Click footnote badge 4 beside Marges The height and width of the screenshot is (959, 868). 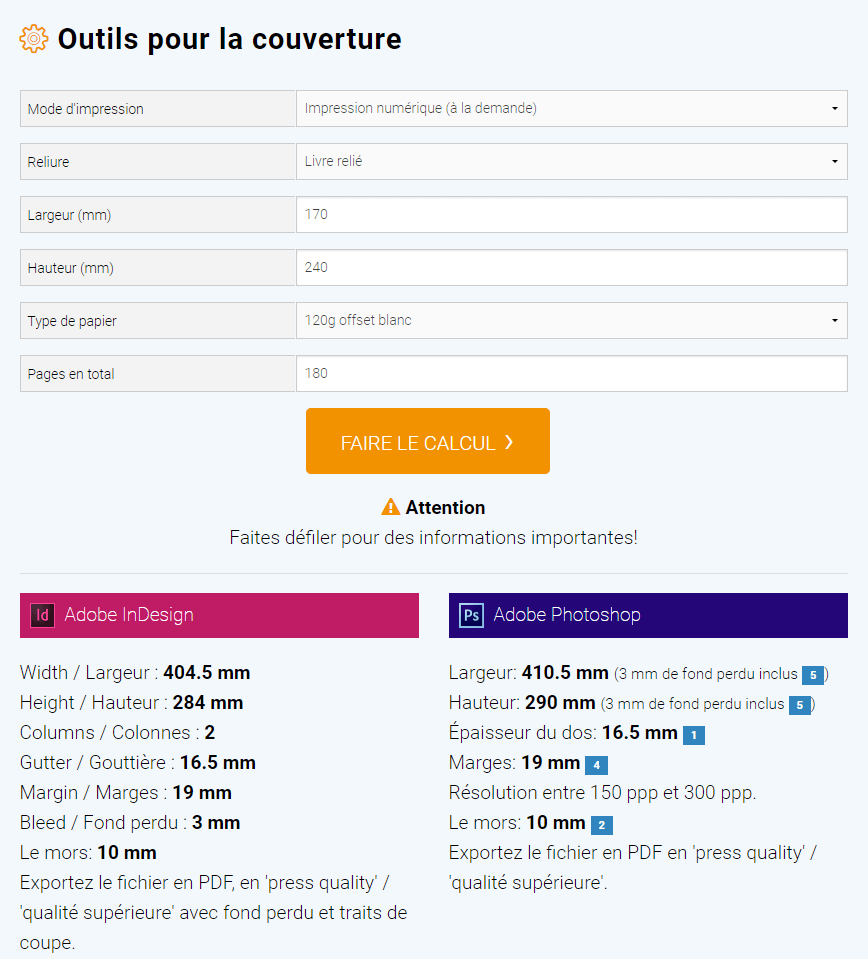click(x=596, y=765)
